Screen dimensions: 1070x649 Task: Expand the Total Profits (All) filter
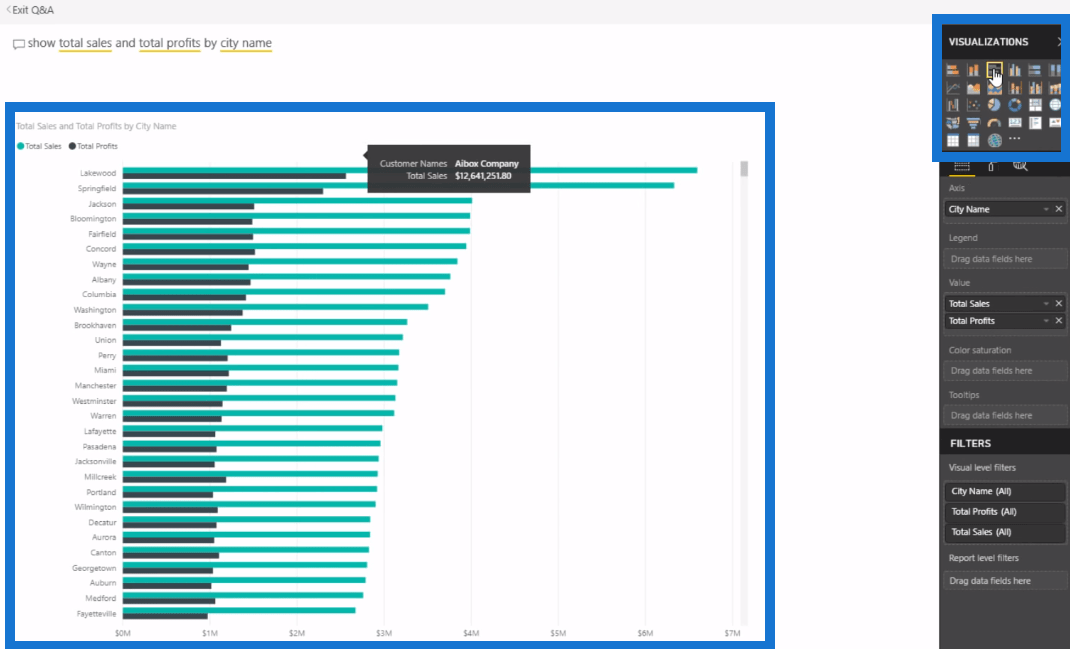(1004, 512)
